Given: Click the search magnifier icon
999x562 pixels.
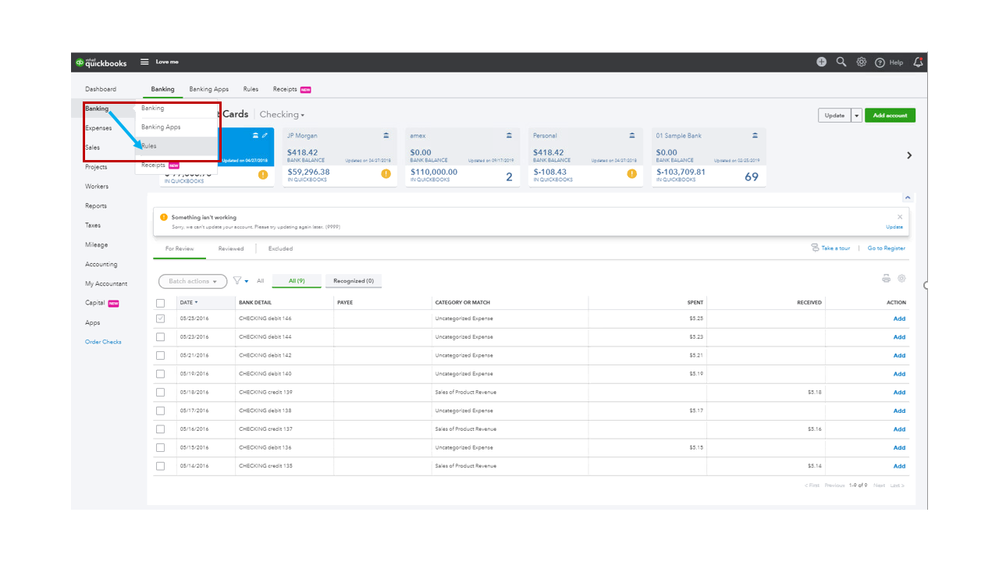Looking at the screenshot, I should point(841,62).
